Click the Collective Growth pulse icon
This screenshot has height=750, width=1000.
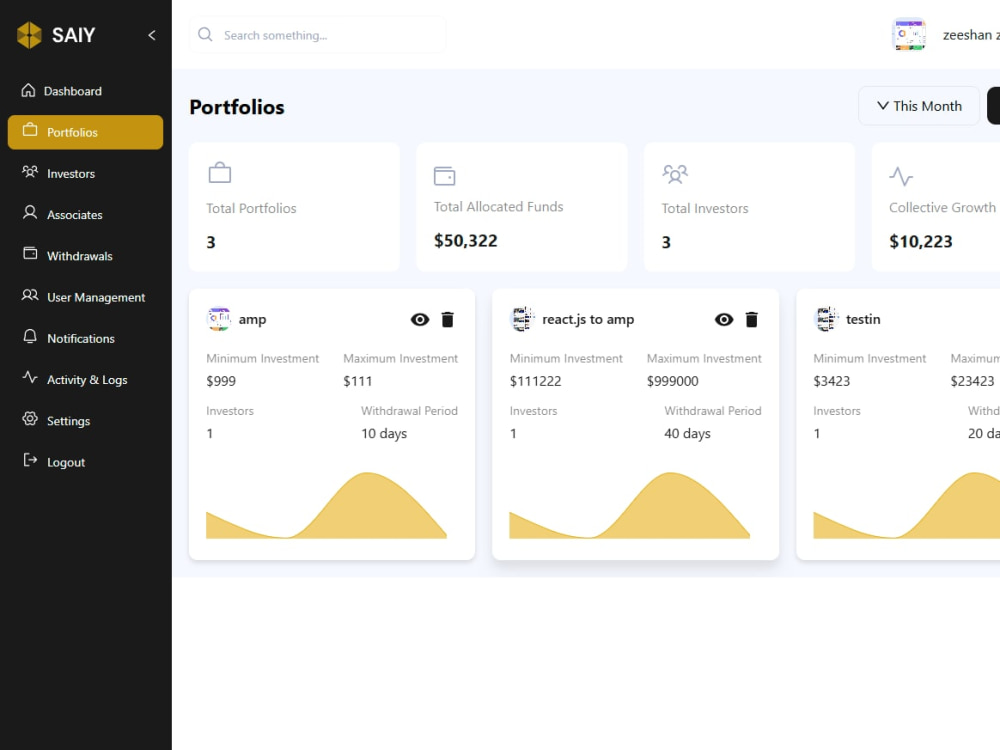(901, 176)
